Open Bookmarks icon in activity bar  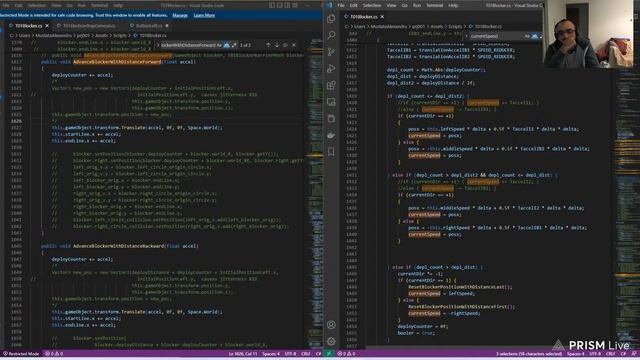tap(331, 152)
